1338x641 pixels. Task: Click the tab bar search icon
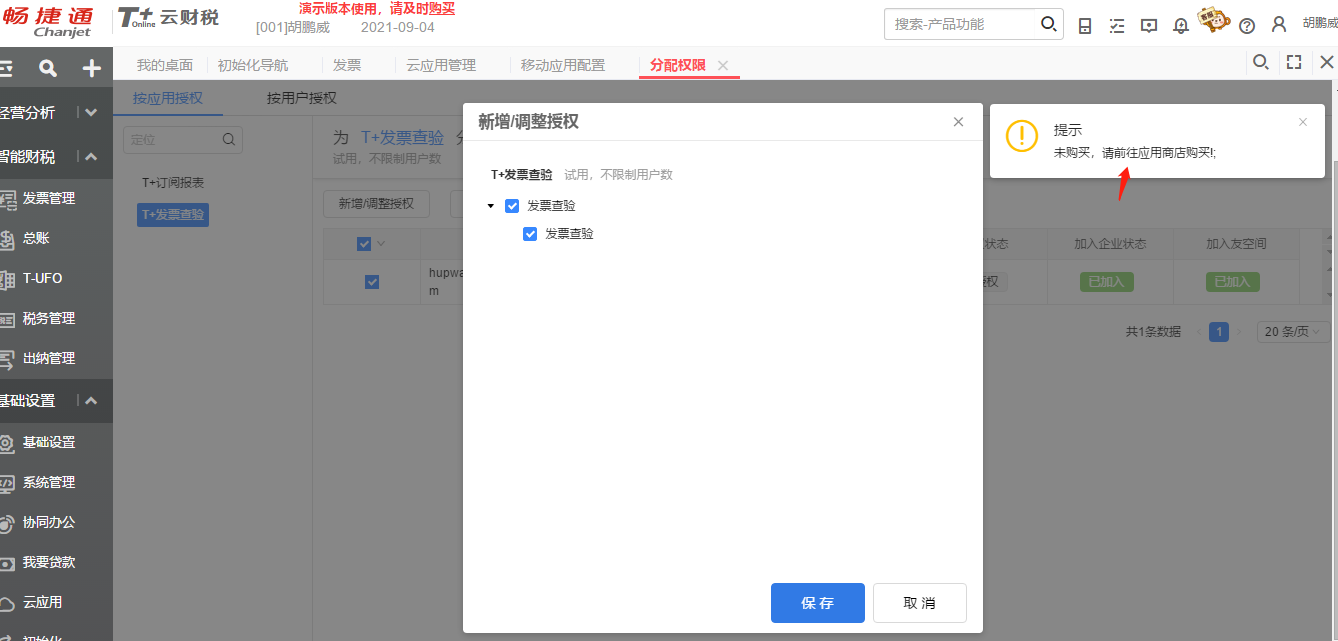pos(1261,62)
